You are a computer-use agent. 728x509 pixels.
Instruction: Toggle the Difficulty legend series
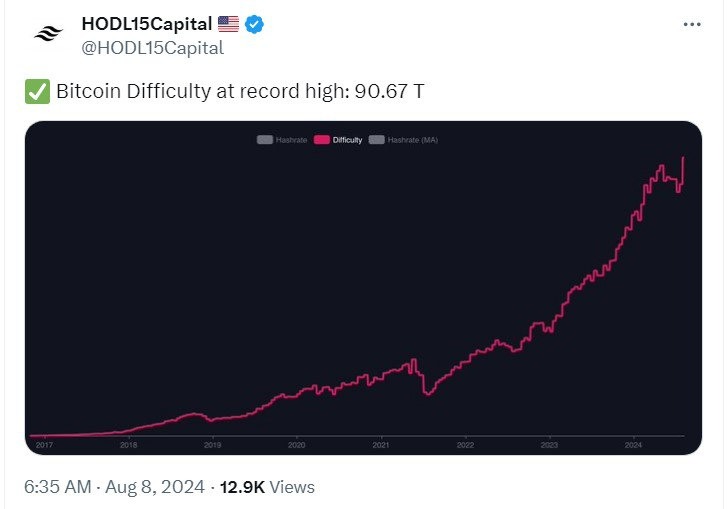(x=348, y=140)
